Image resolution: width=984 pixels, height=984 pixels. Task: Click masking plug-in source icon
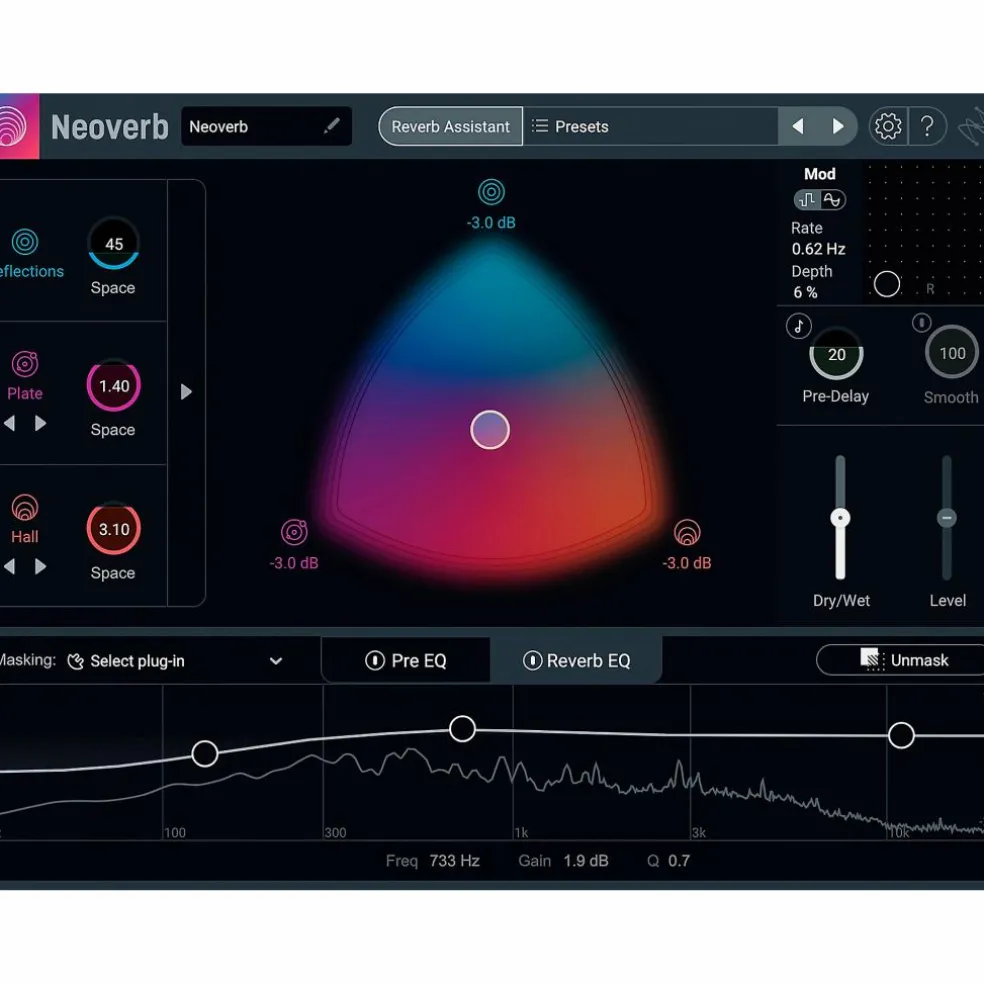(x=75, y=661)
